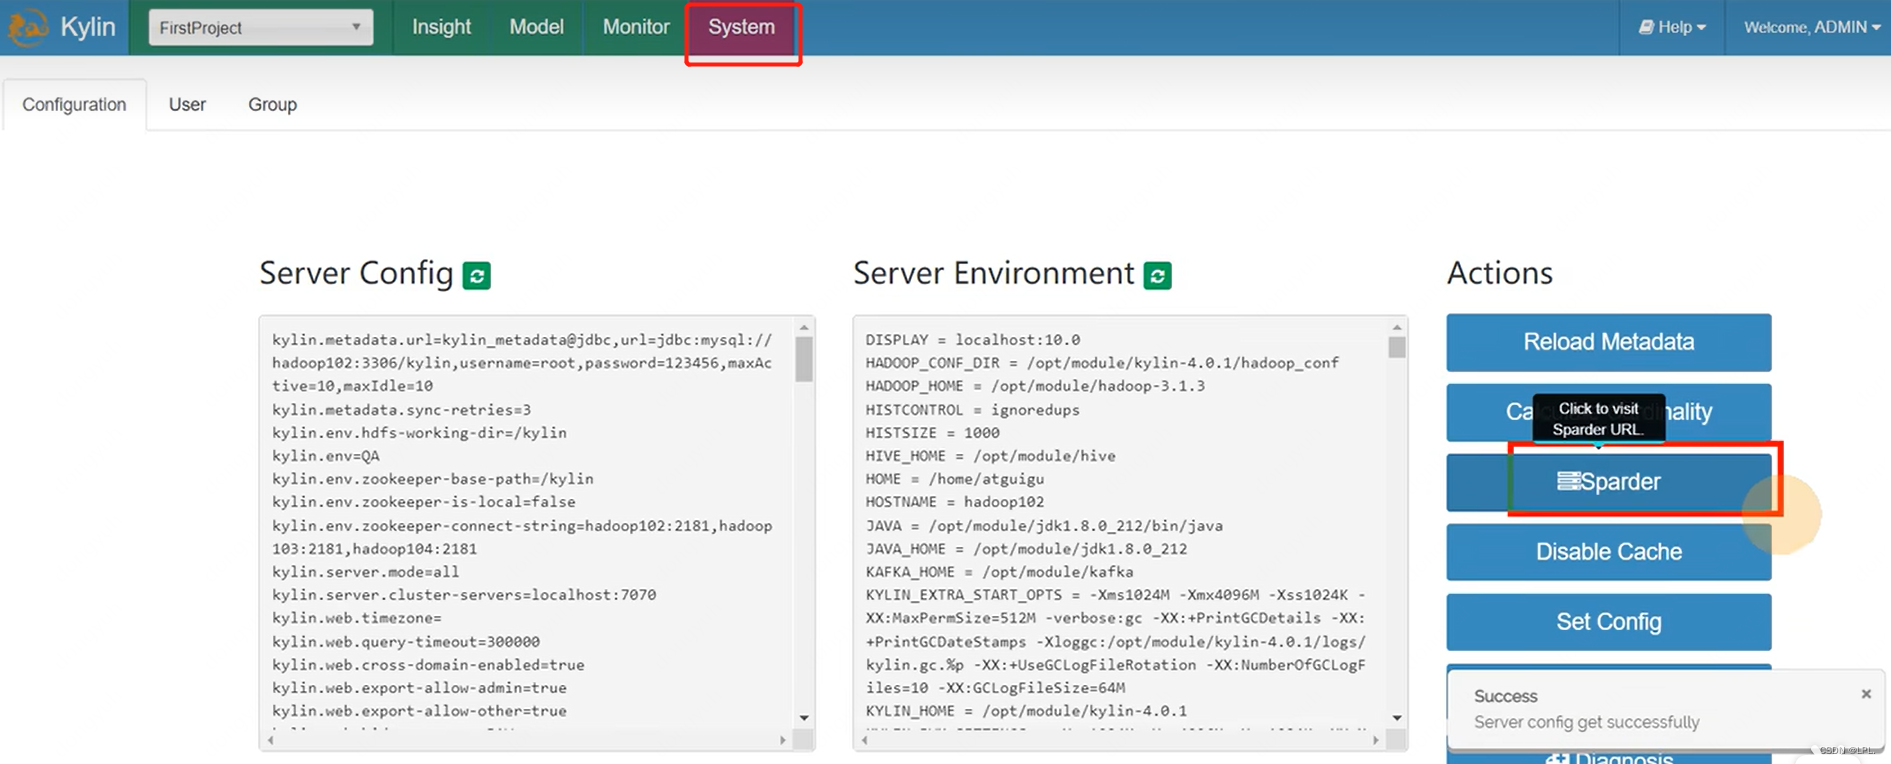
Task: Click Server Config vertical scrollbar thumb
Action: click(x=804, y=359)
